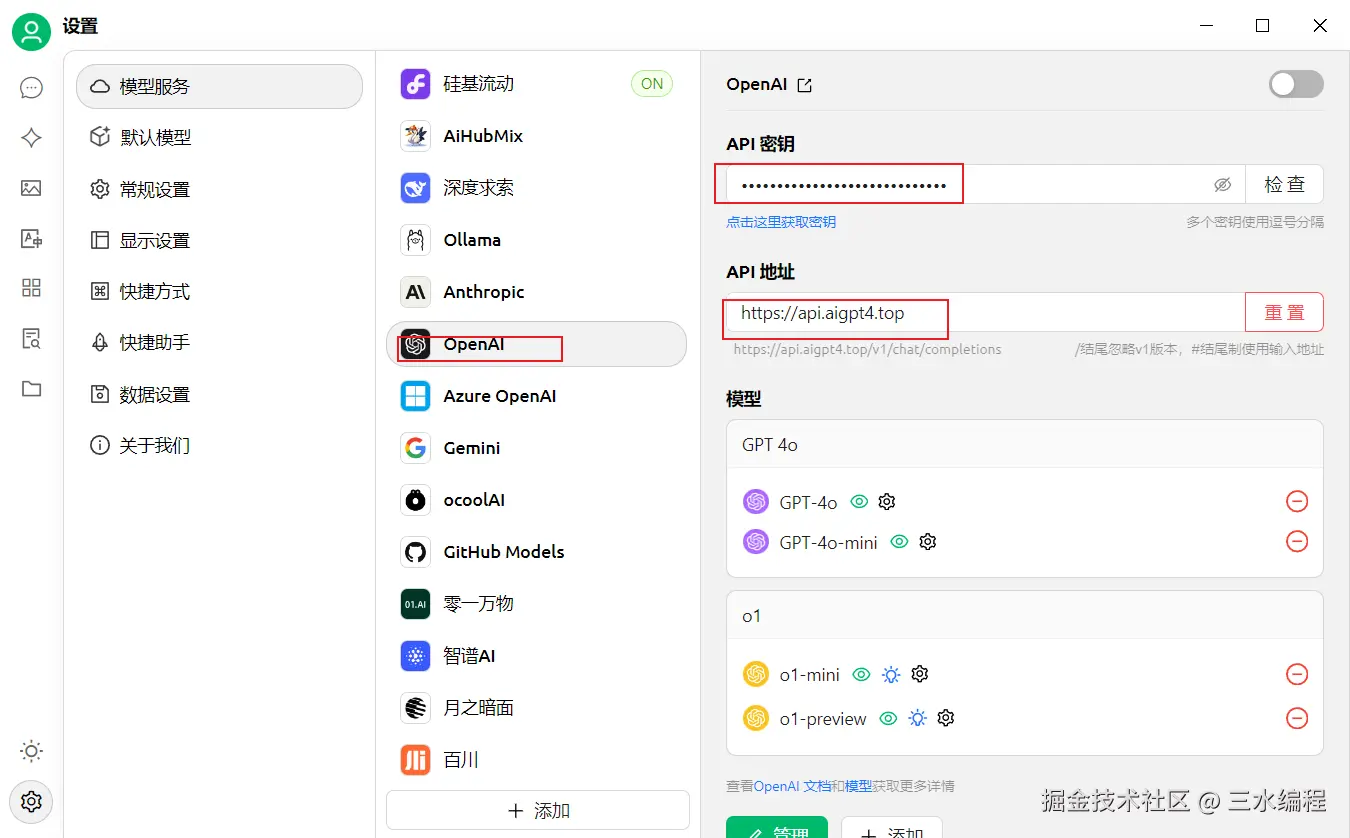Open settings gear for o1-mini model
Viewport: 1350px width, 838px height.
(920, 674)
